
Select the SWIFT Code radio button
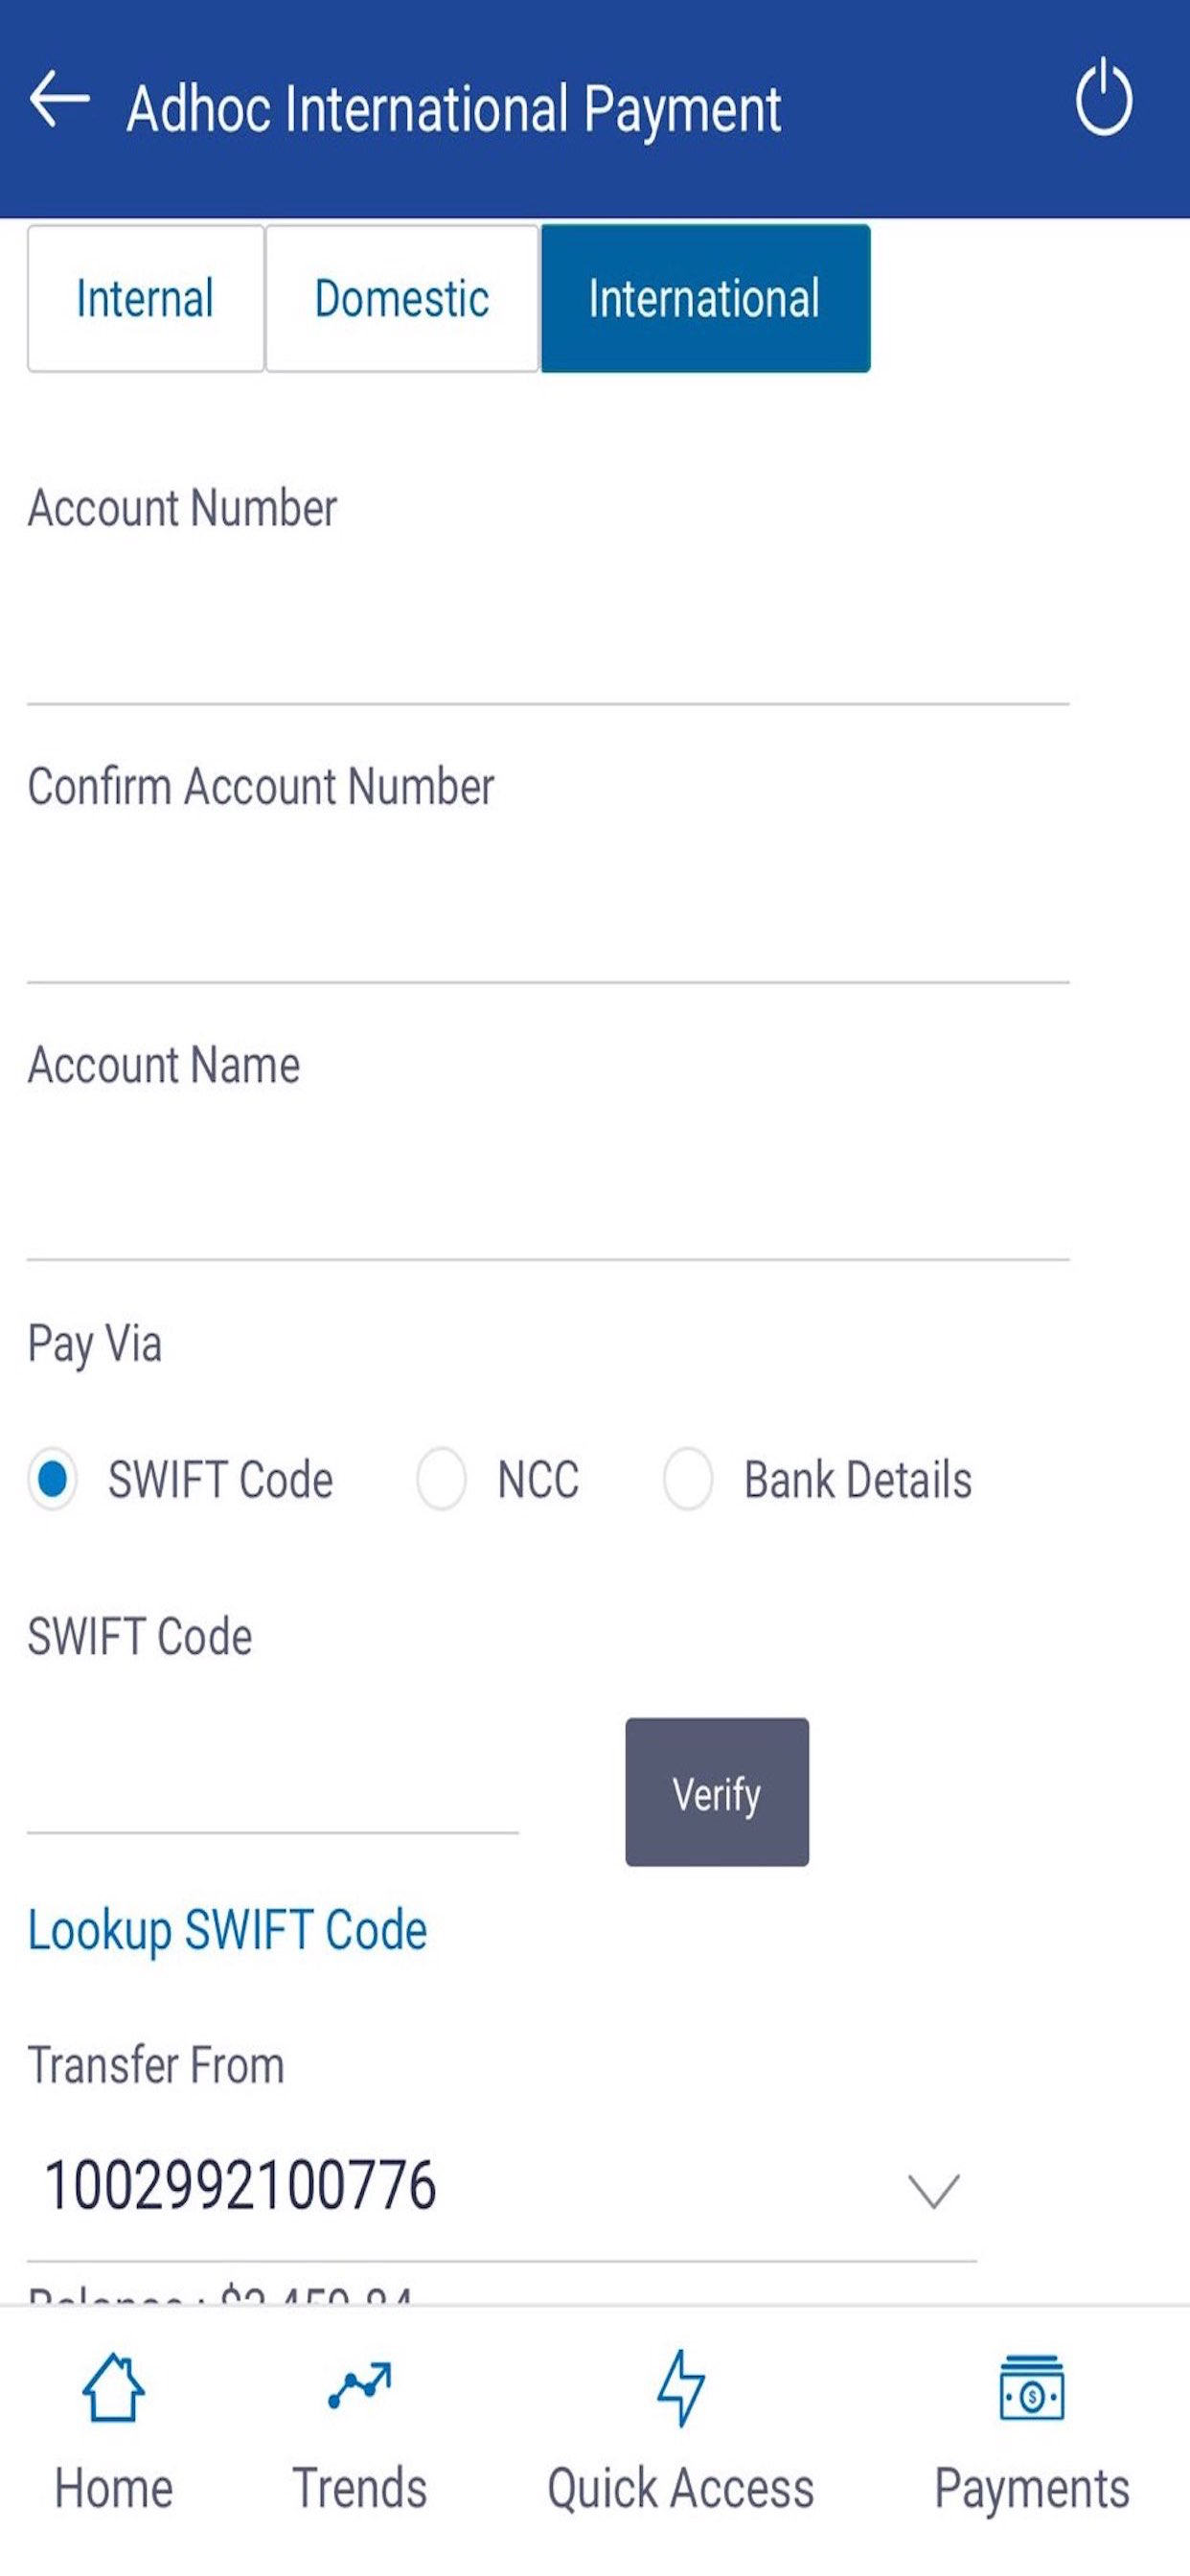[52, 1479]
